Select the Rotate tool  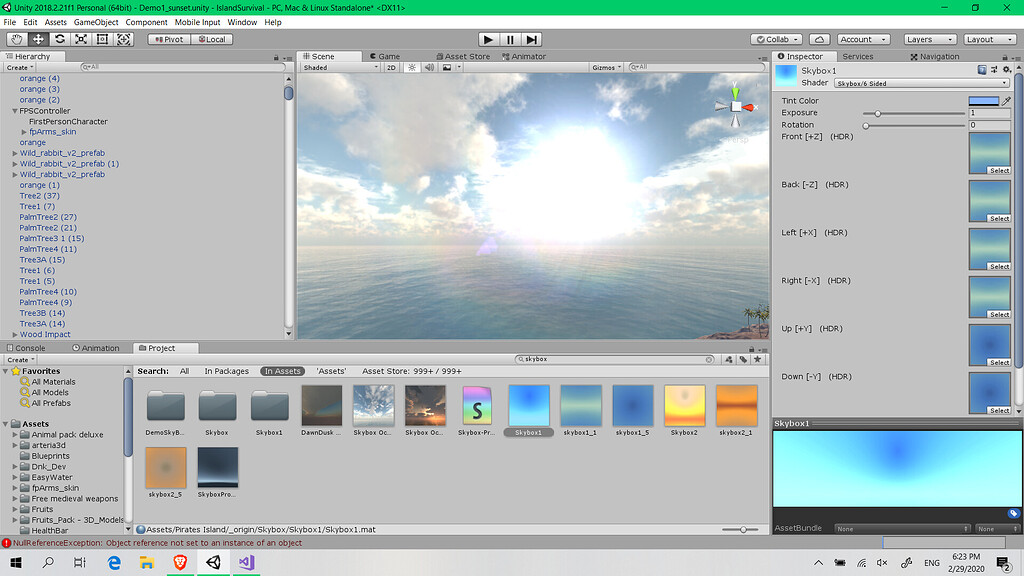tap(59, 39)
